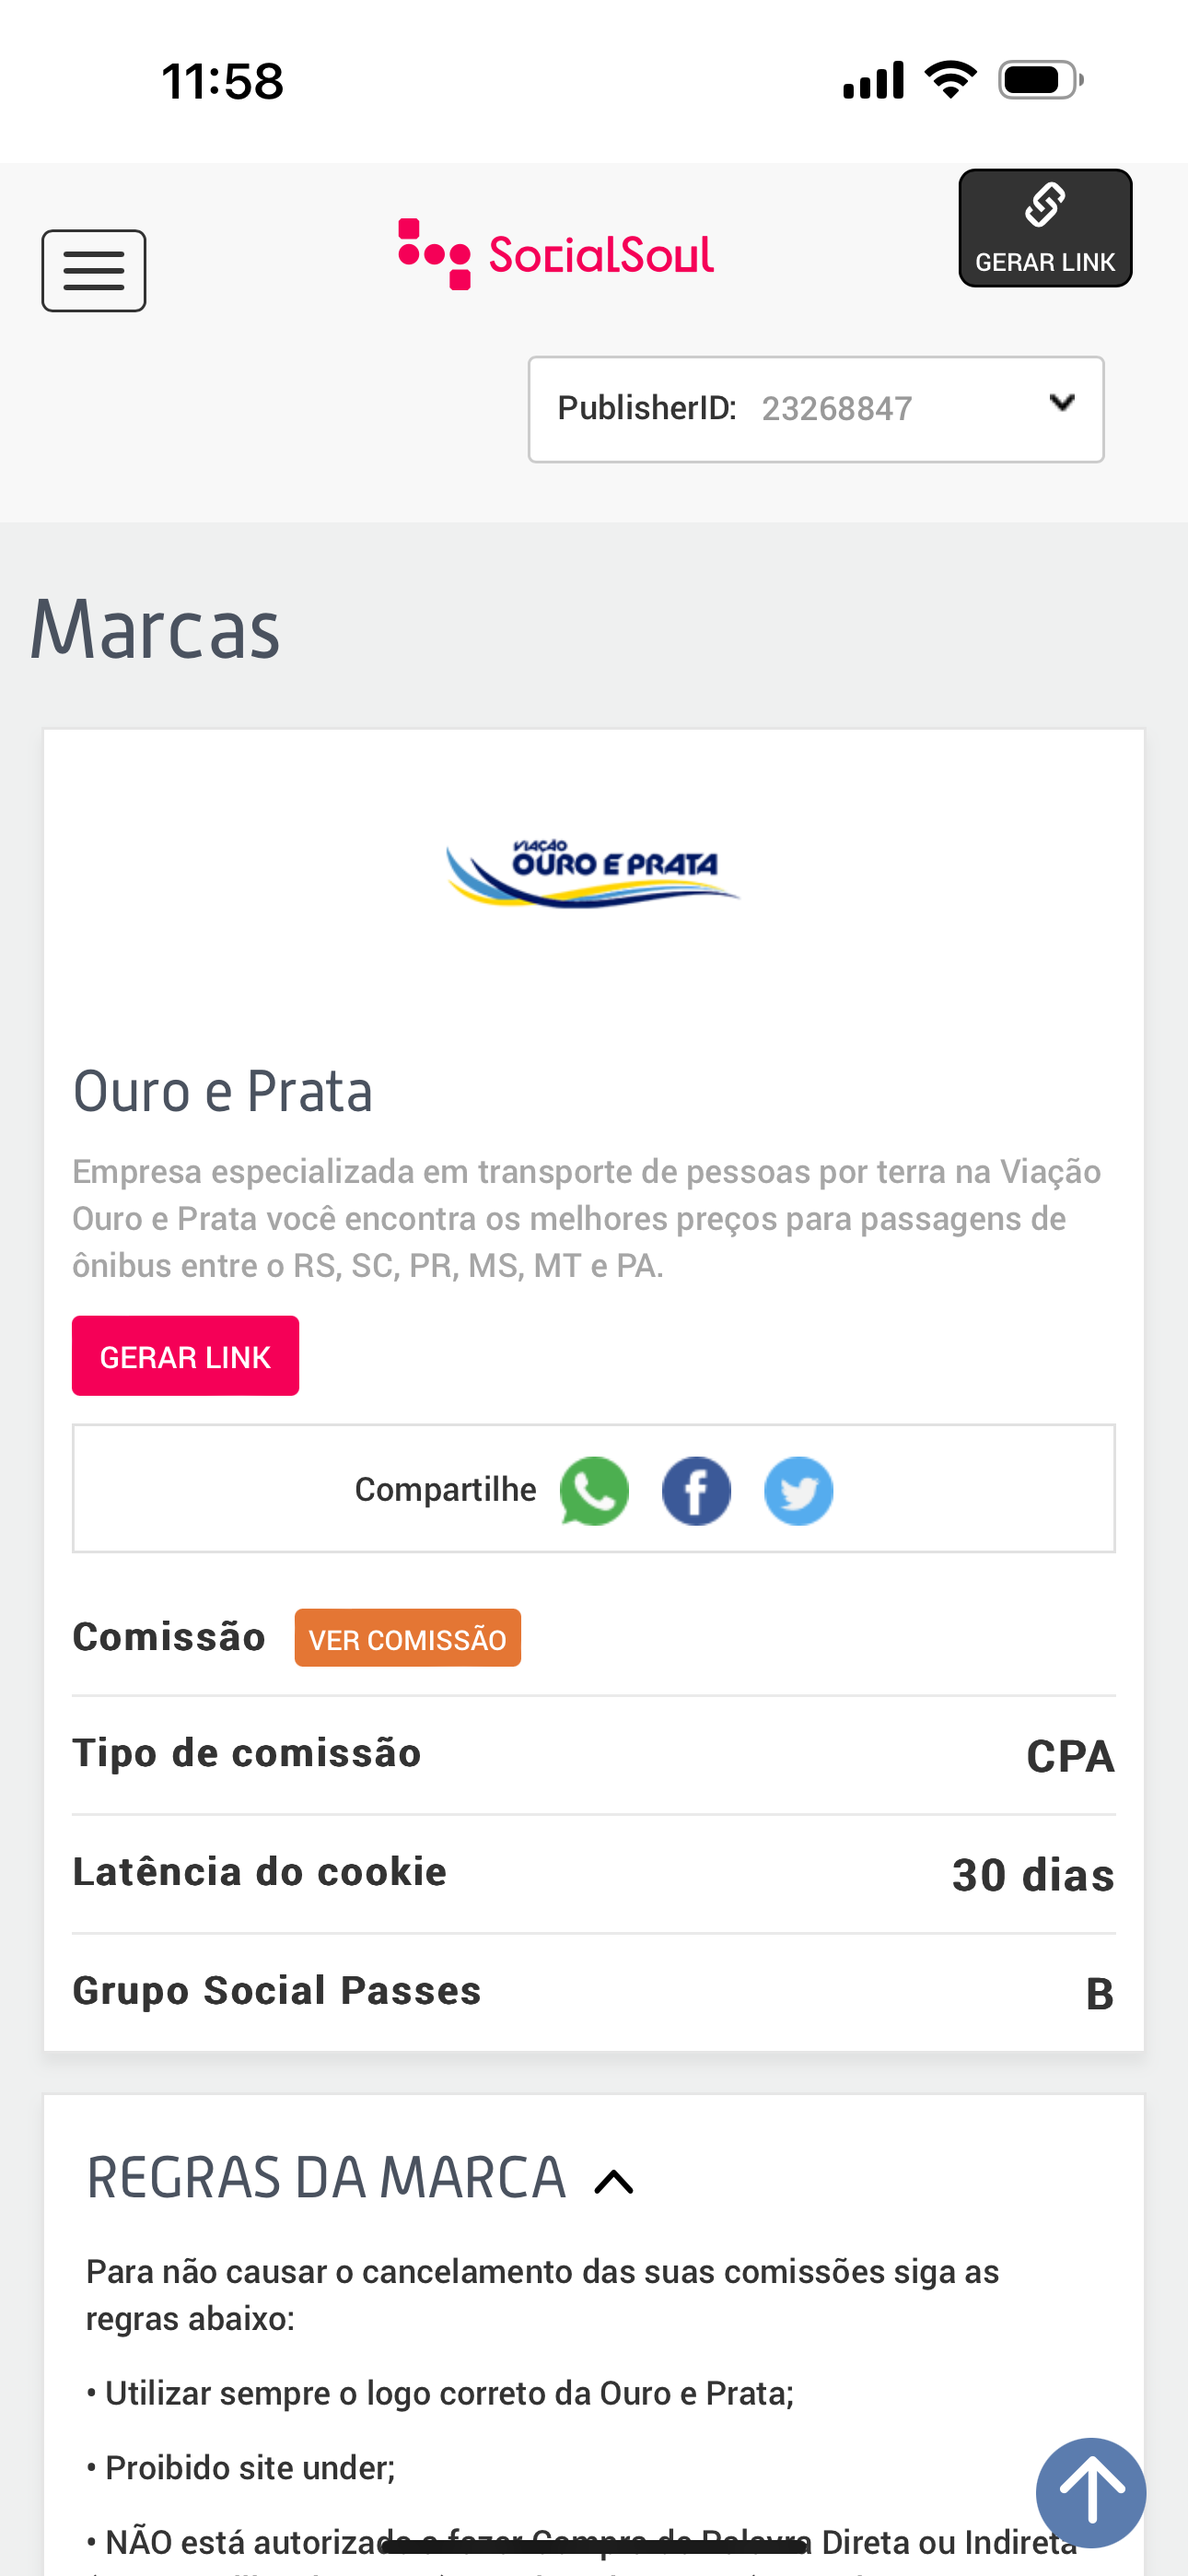Collapse the REGRAS DA MARCA section

(614, 2182)
